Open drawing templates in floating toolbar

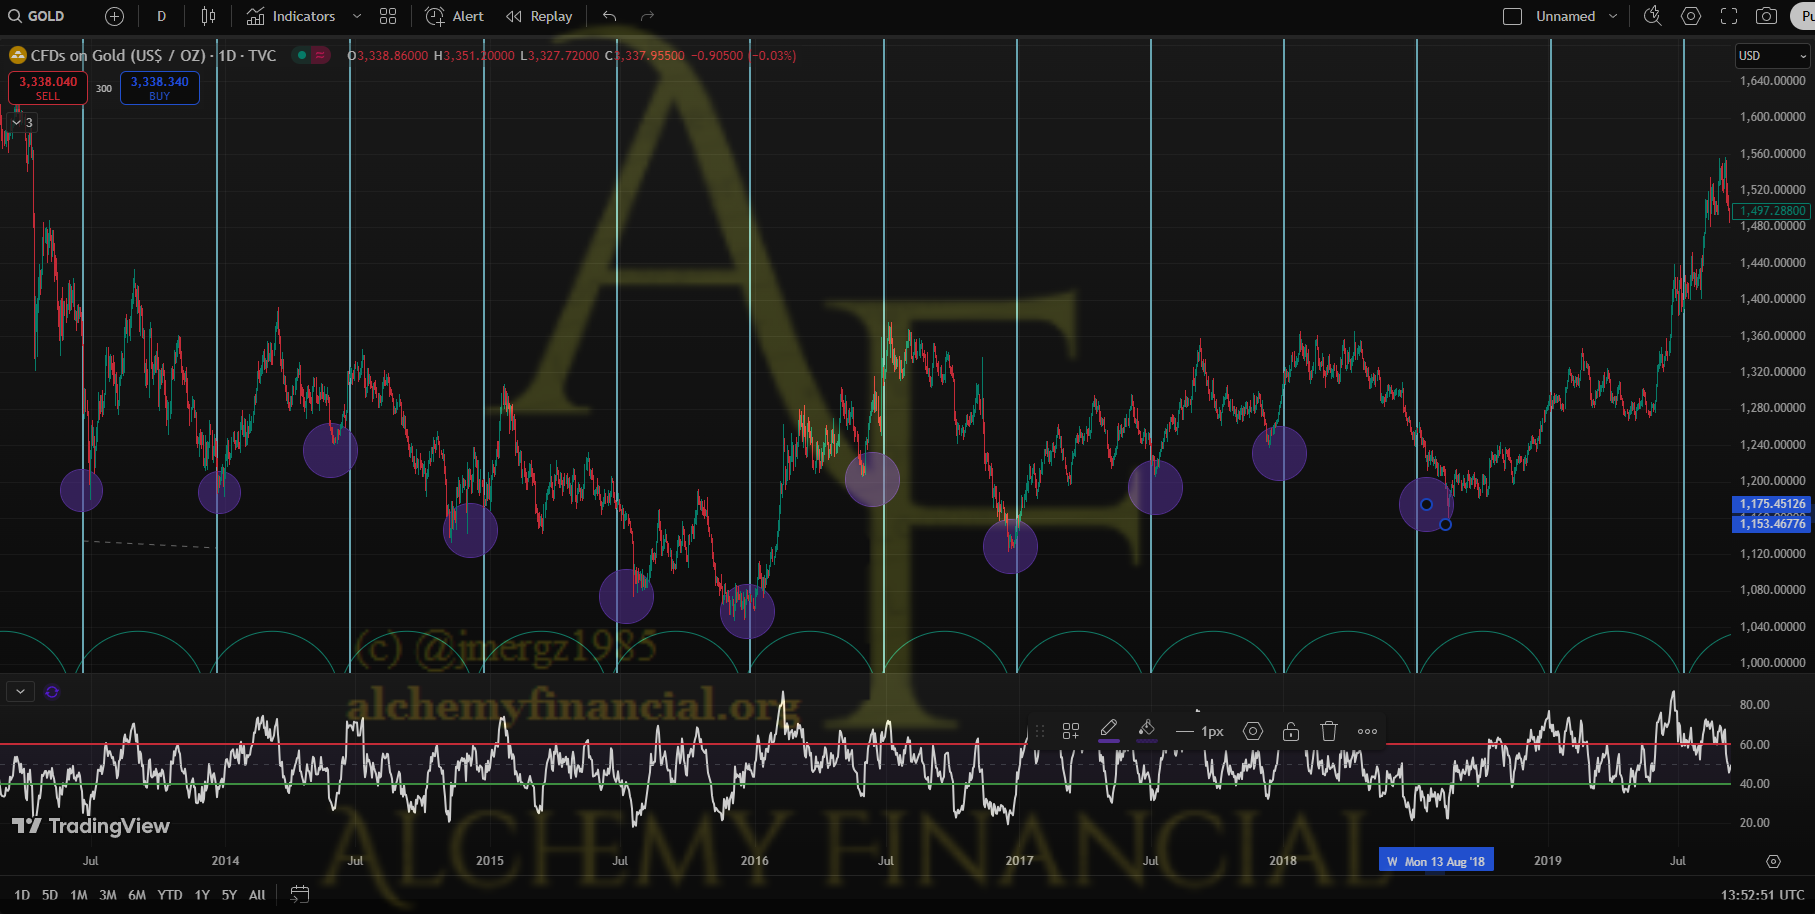(x=1071, y=731)
